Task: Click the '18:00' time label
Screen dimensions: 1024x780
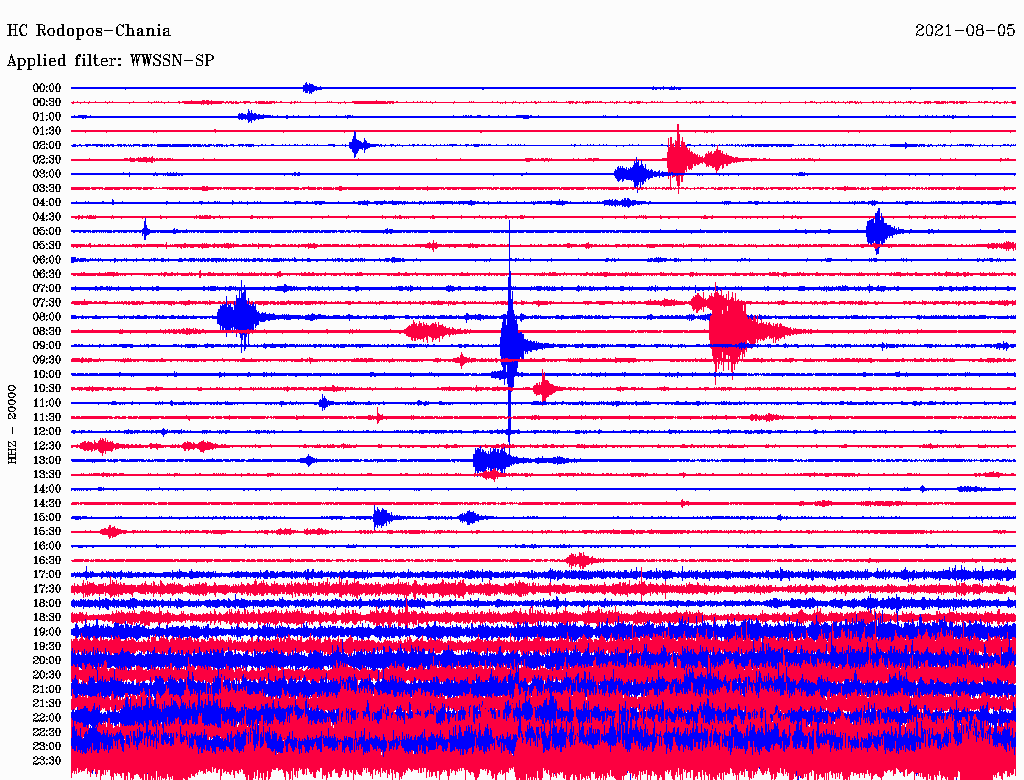Action: pos(47,604)
